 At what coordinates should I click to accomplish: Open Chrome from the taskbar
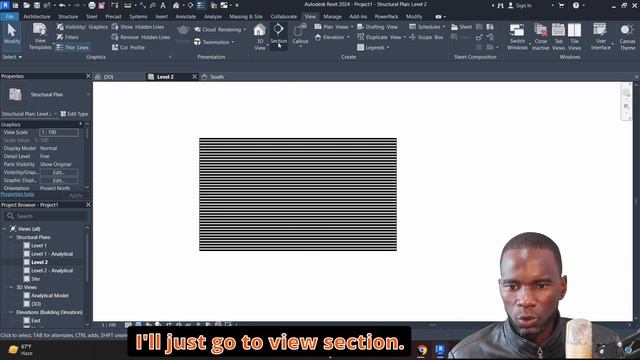click(x=422, y=350)
